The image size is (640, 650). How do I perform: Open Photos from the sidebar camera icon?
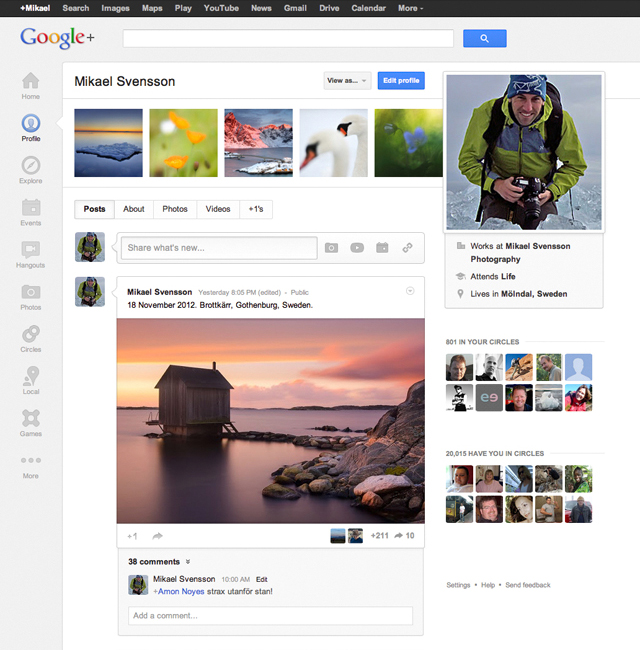[x=31, y=292]
